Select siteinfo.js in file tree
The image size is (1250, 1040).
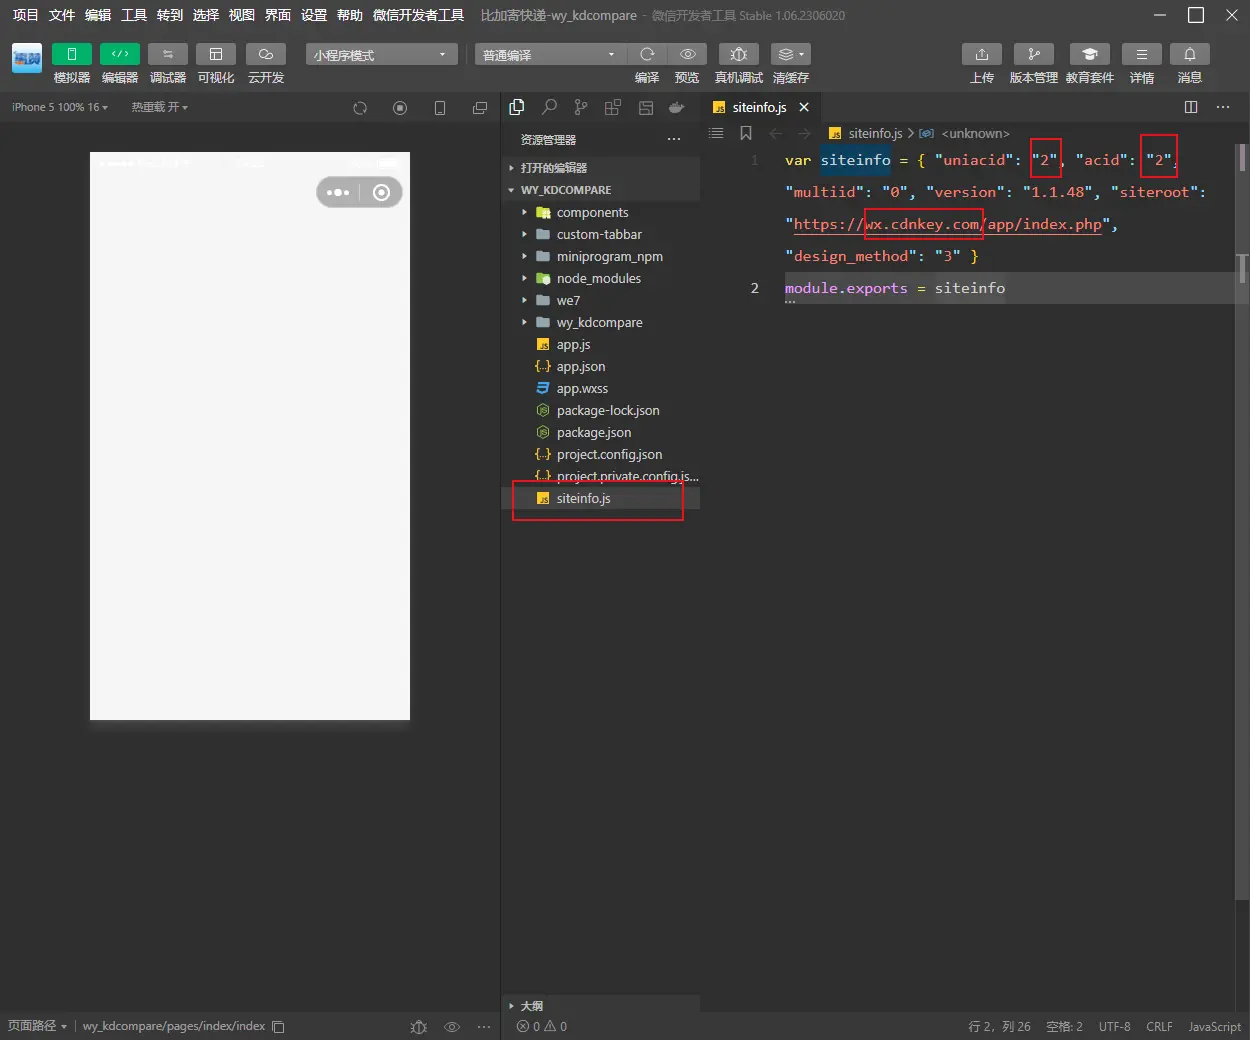tap(600, 498)
